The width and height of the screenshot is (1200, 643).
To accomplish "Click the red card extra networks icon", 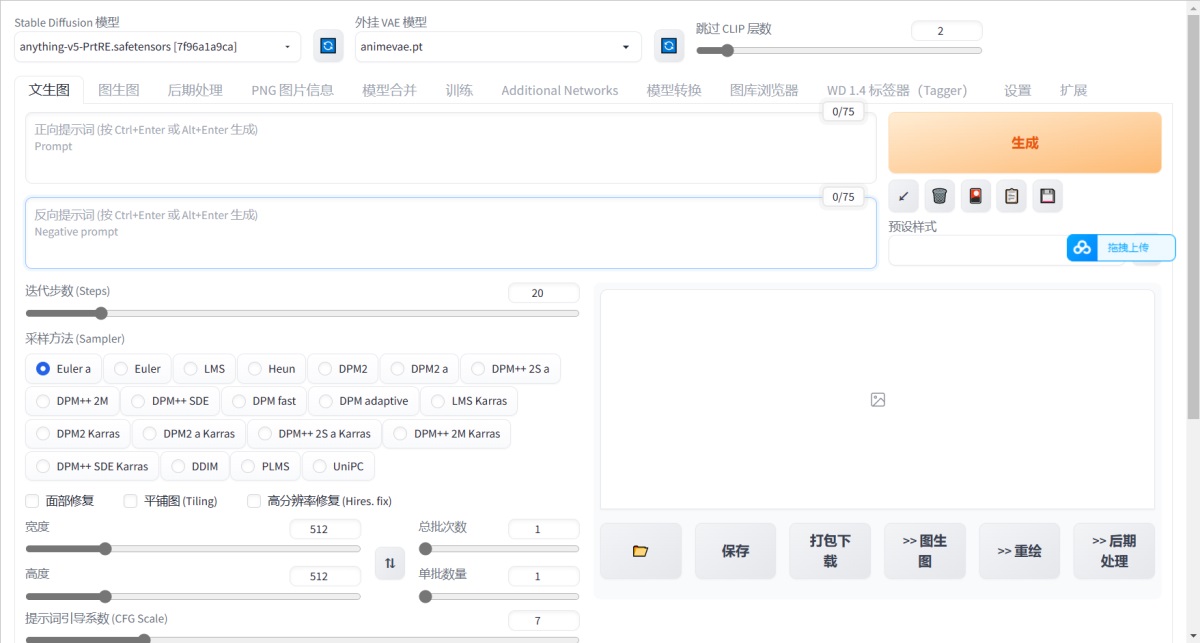I will (x=975, y=196).
